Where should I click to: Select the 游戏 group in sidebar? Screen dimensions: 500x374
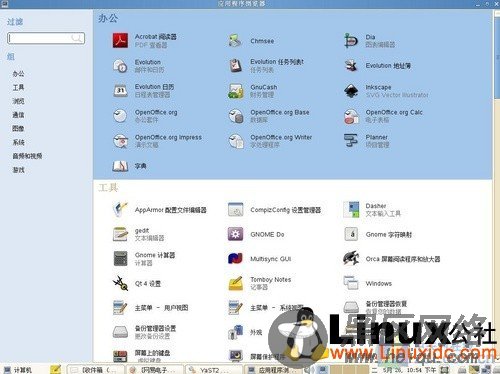tap(18, 170)
